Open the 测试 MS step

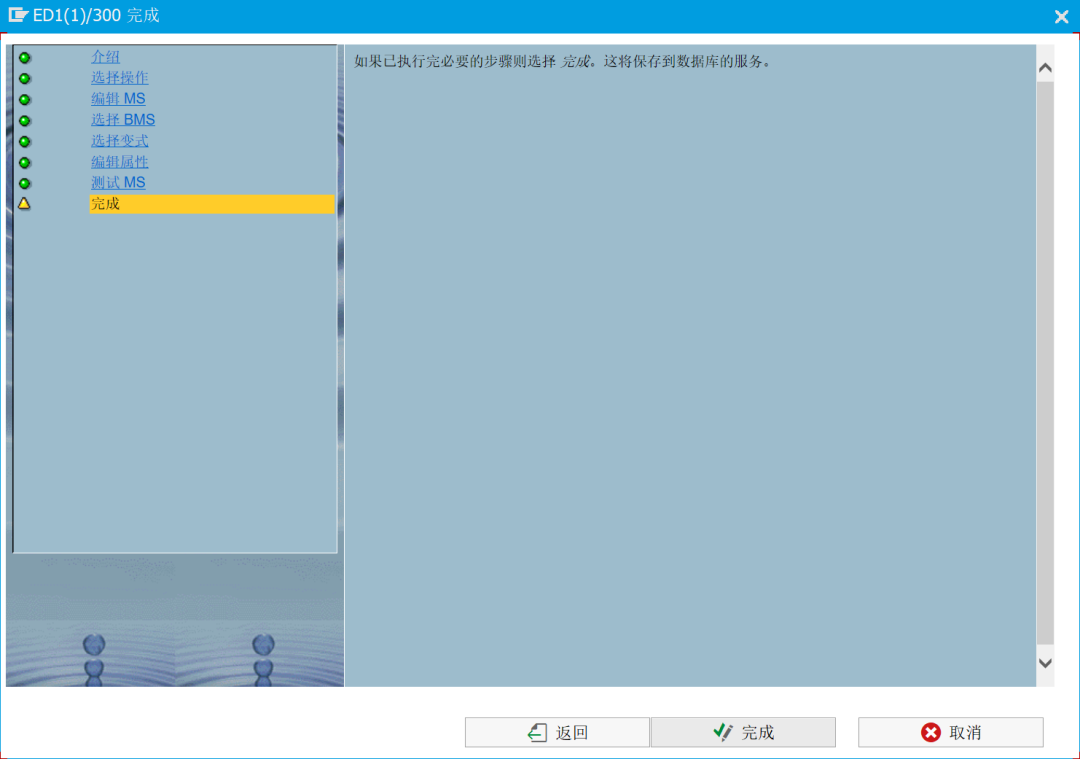[x=118, y=183]
